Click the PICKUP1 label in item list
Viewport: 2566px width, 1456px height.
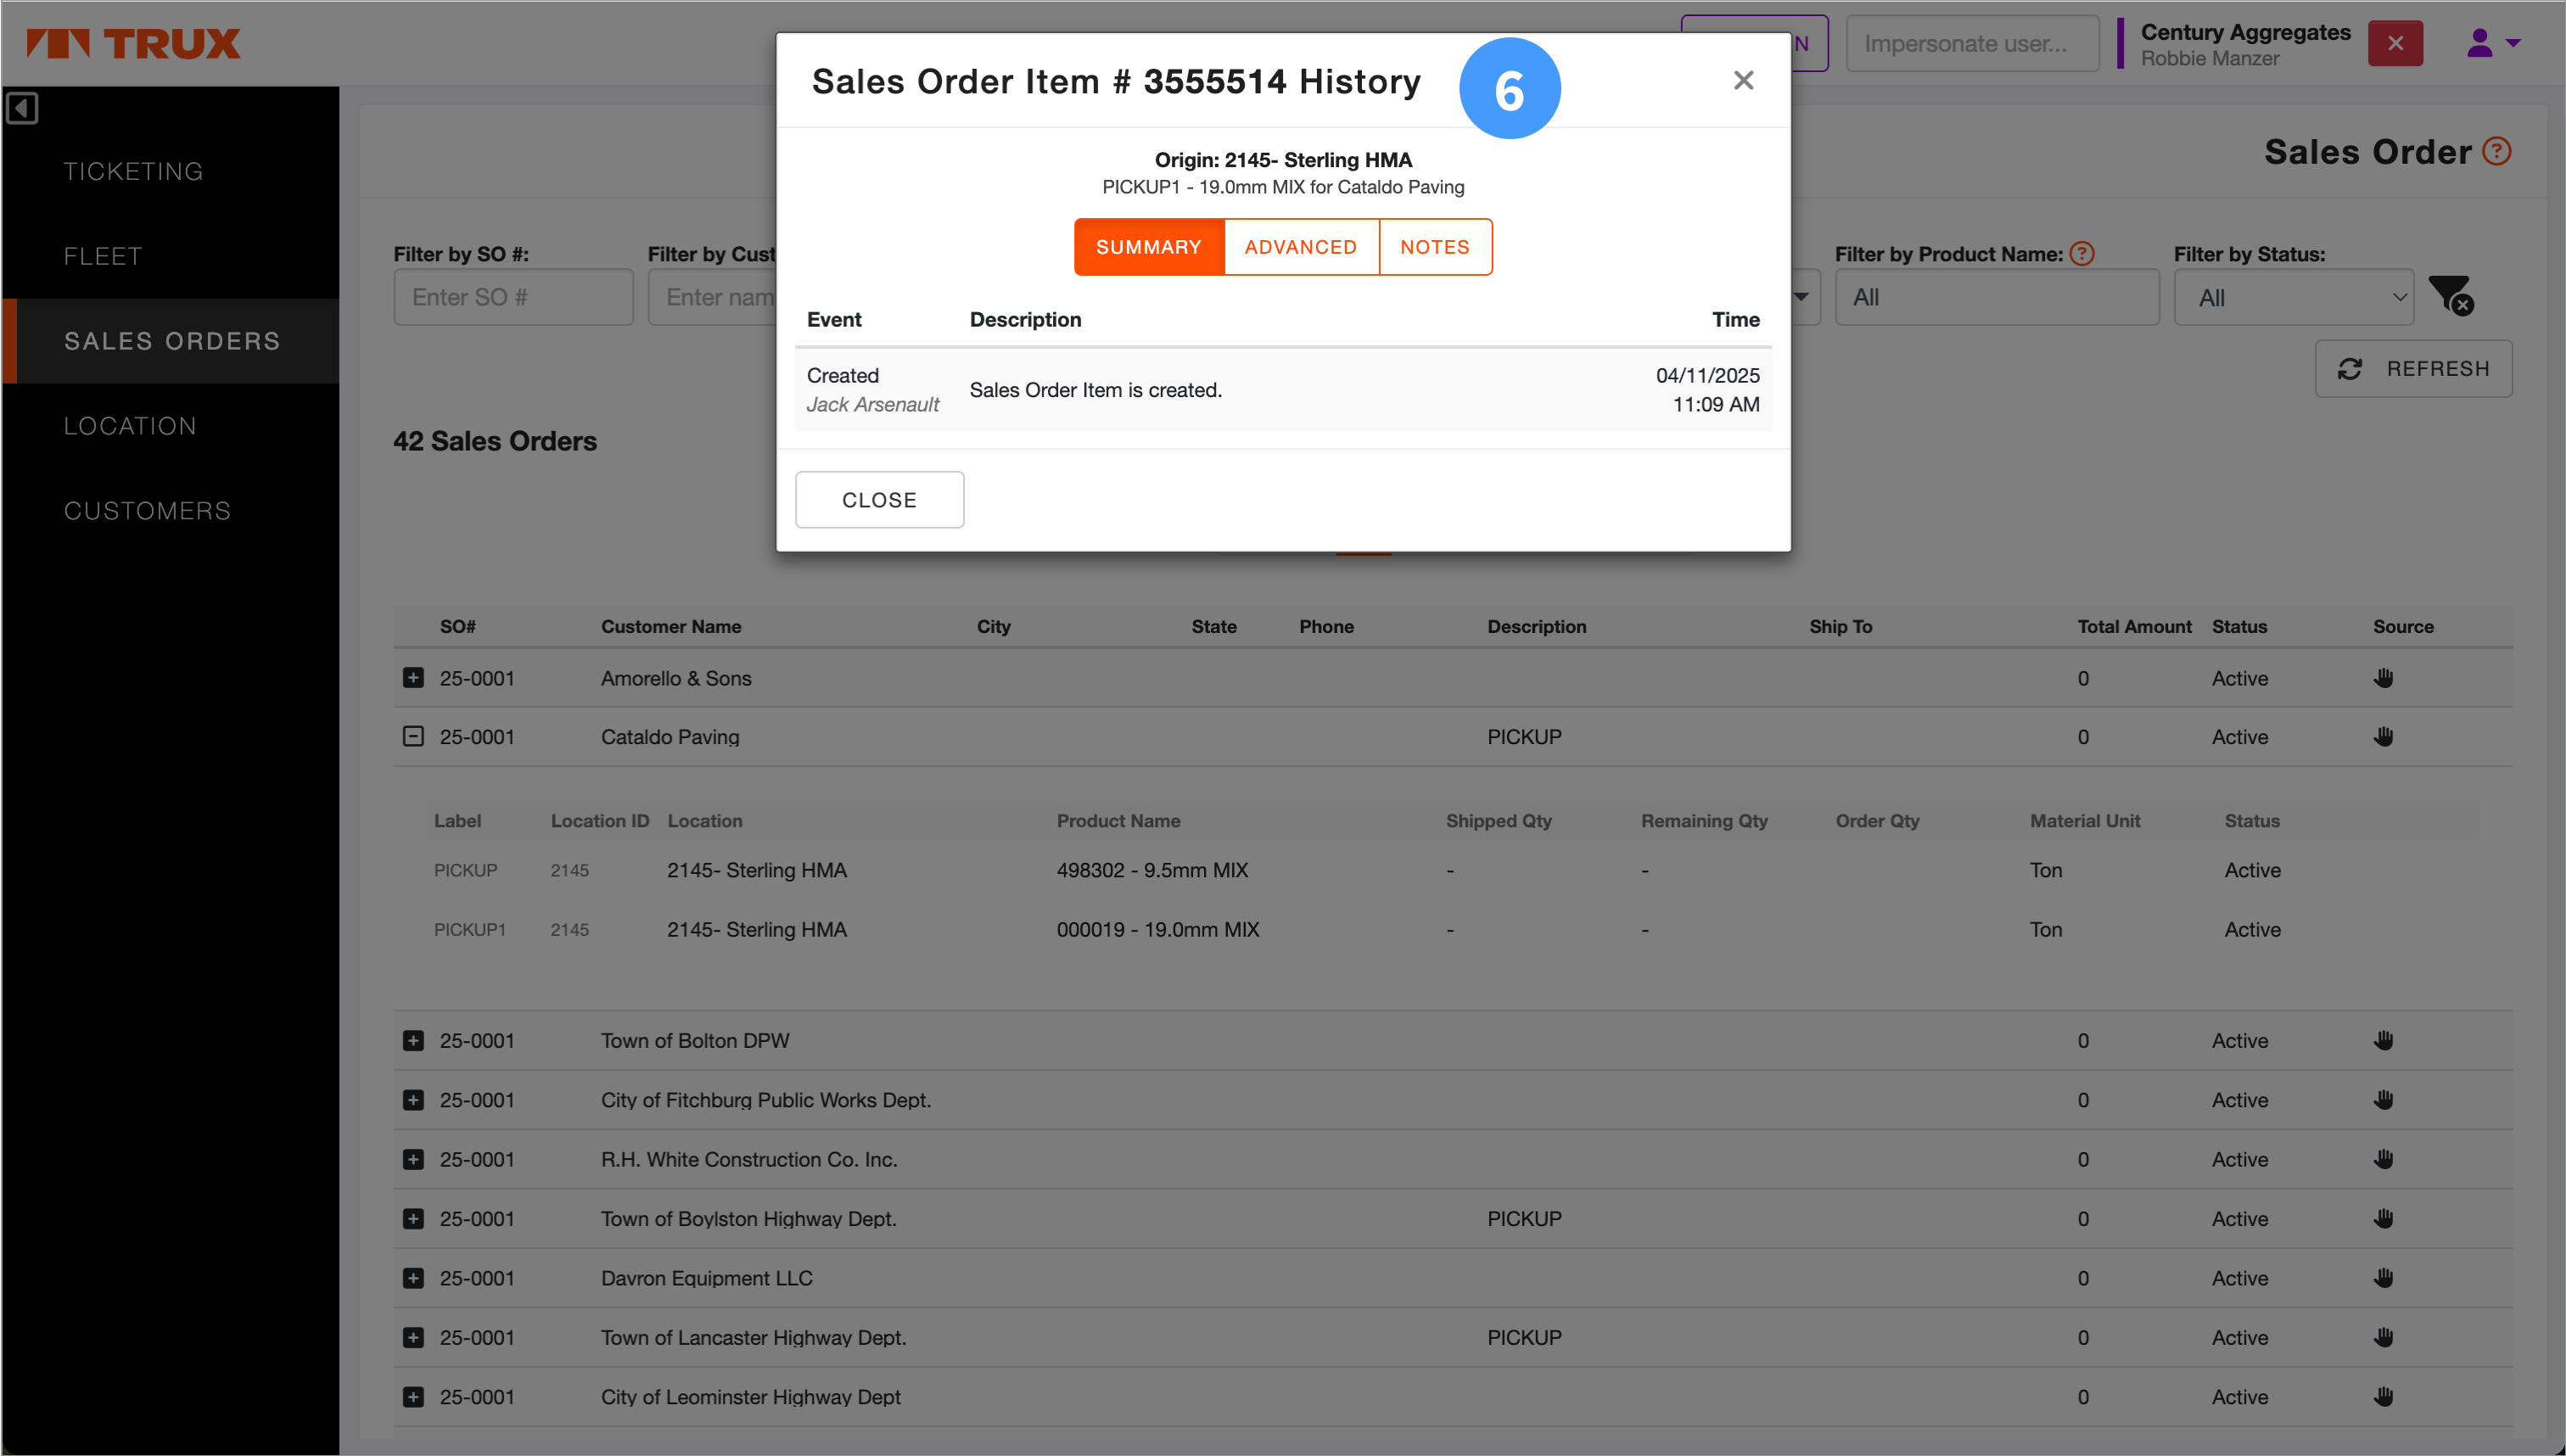469,930
